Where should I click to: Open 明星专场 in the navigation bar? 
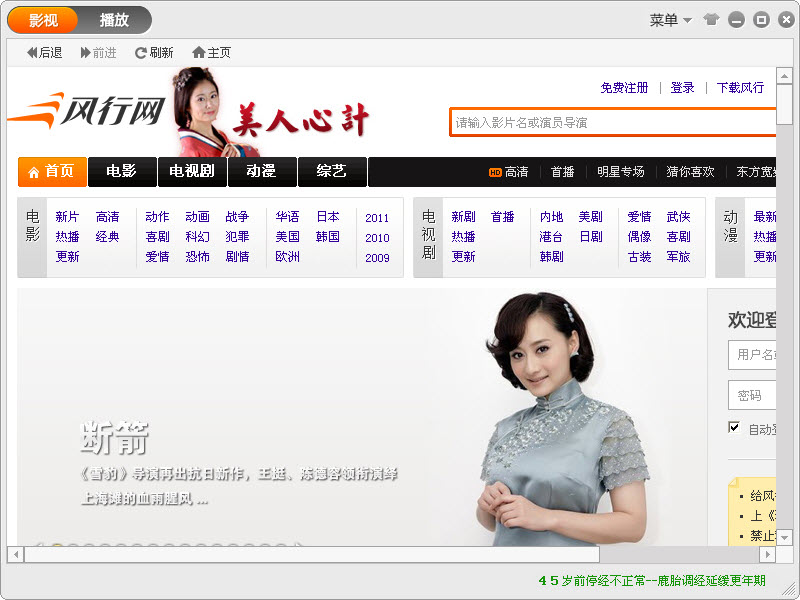pyautogui.click(x=620, y=172)
